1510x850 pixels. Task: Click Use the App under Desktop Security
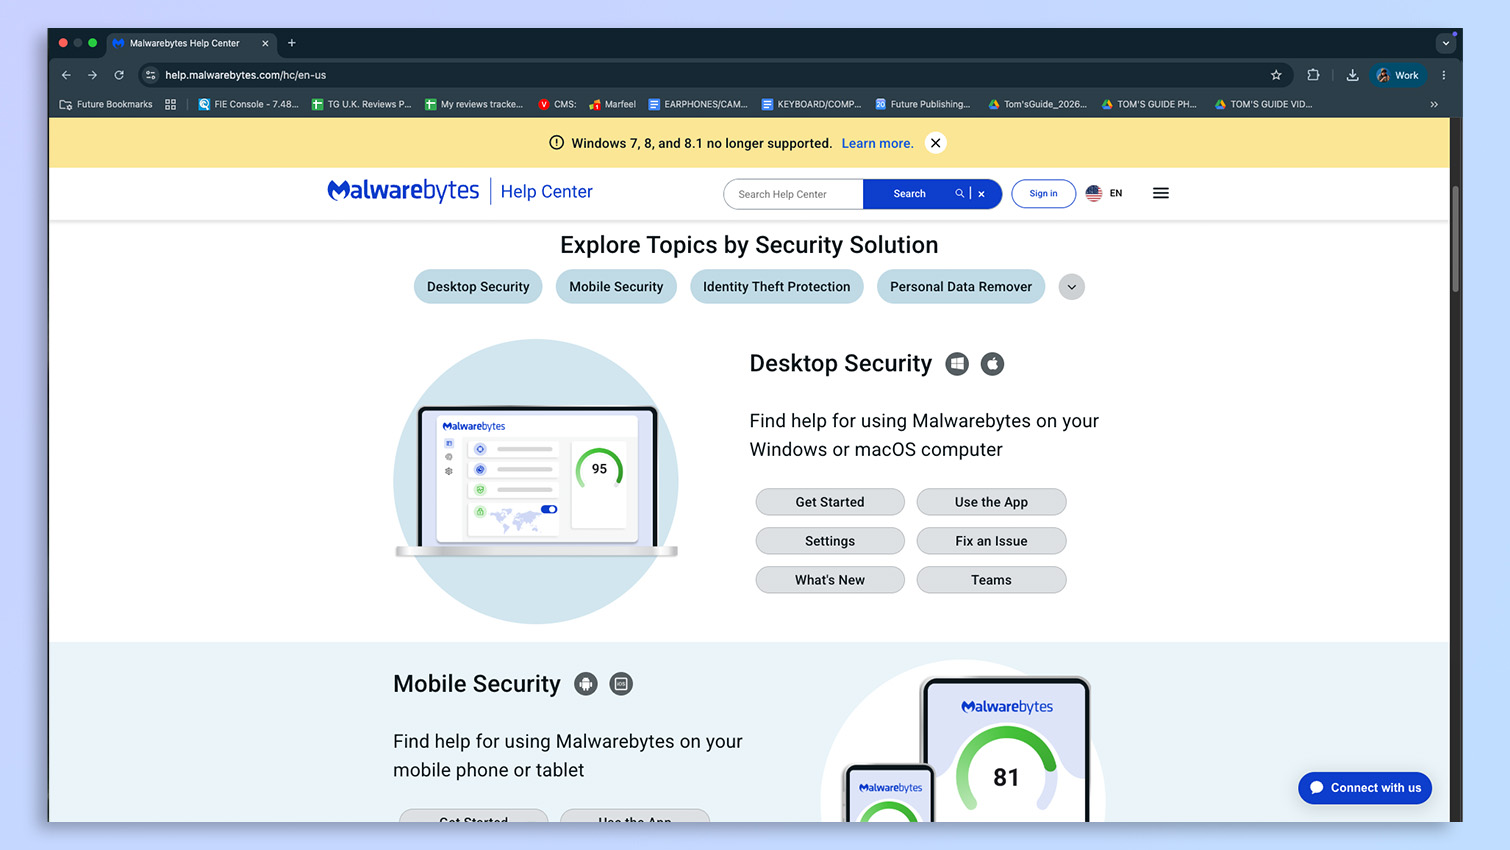[x=991, y=502]
